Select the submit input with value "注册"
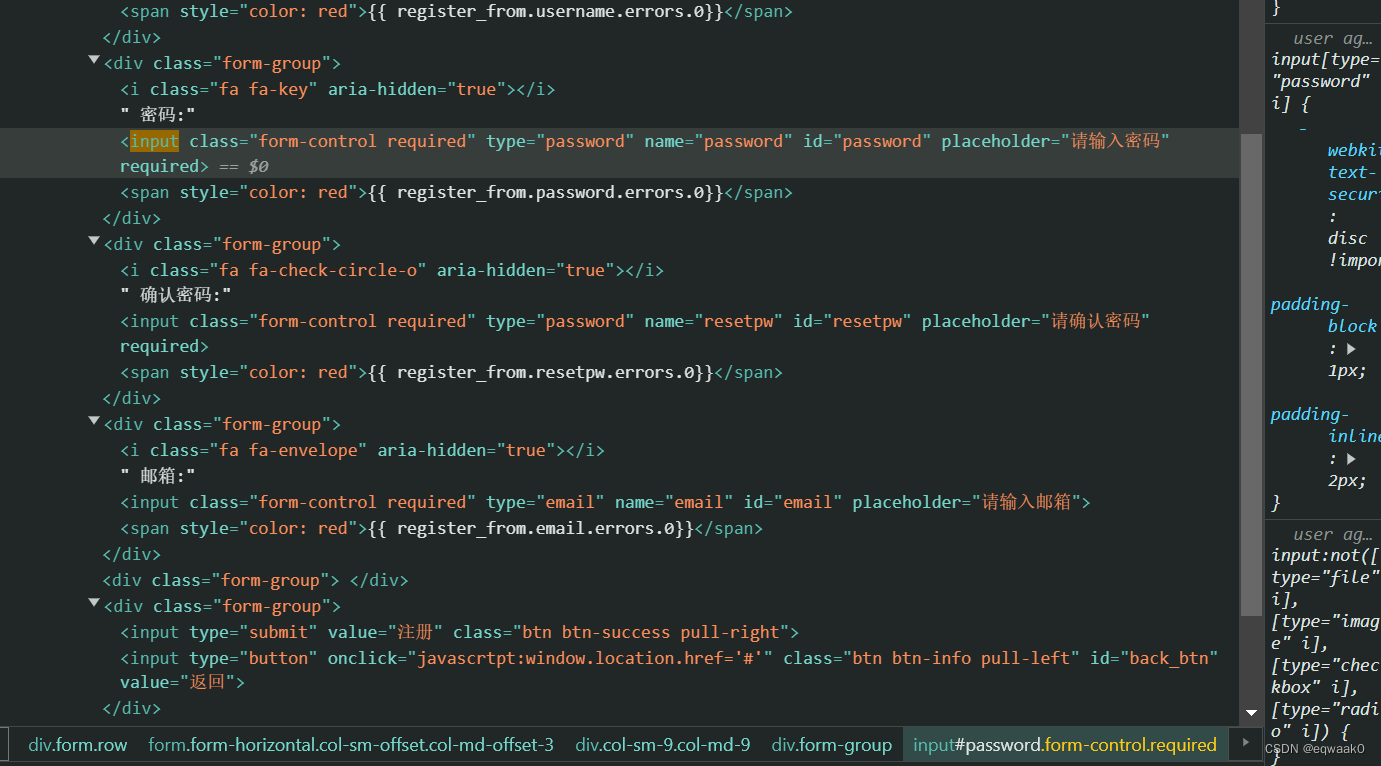Viewport: 1381px width, 766px height. click(x=460, y=632)
